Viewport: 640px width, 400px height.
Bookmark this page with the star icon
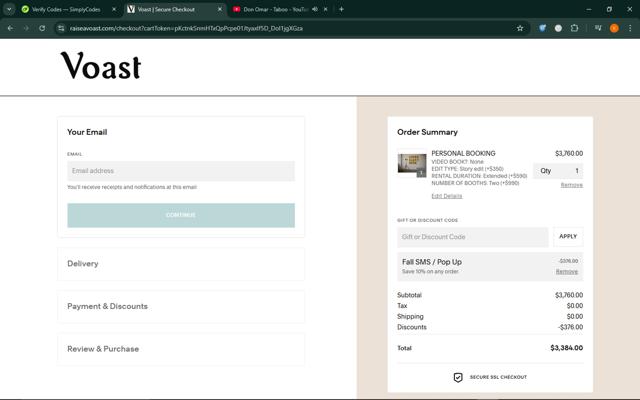tap(520, 28)
